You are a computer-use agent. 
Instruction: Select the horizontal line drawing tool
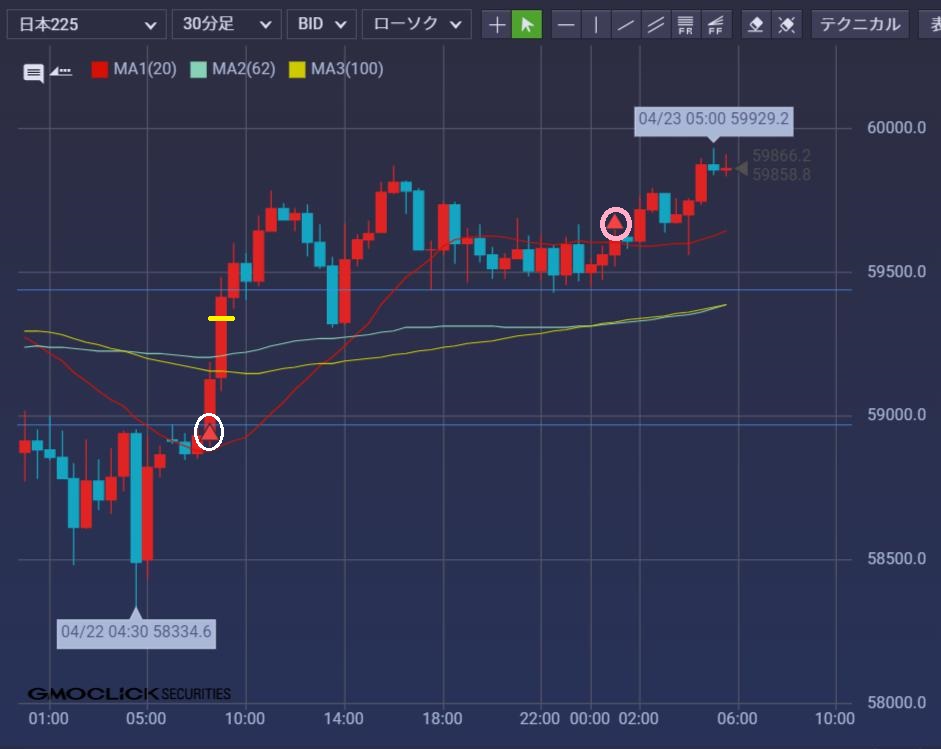coord(566,25)
